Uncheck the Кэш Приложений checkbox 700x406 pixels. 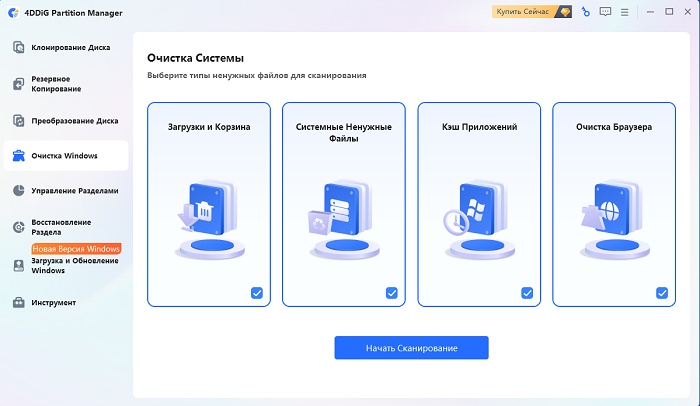click(527, 293)
